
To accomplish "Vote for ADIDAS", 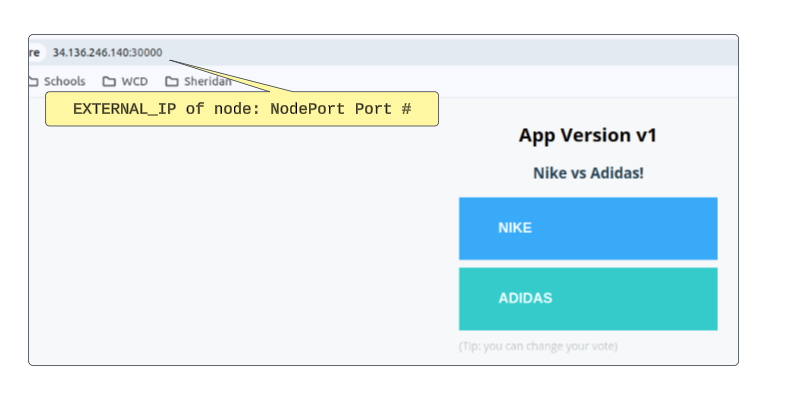I will pos(587,298).
